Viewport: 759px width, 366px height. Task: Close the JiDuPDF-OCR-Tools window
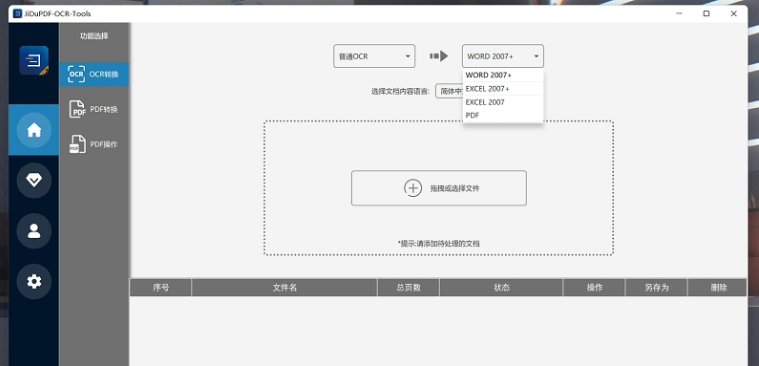[734, 14]
